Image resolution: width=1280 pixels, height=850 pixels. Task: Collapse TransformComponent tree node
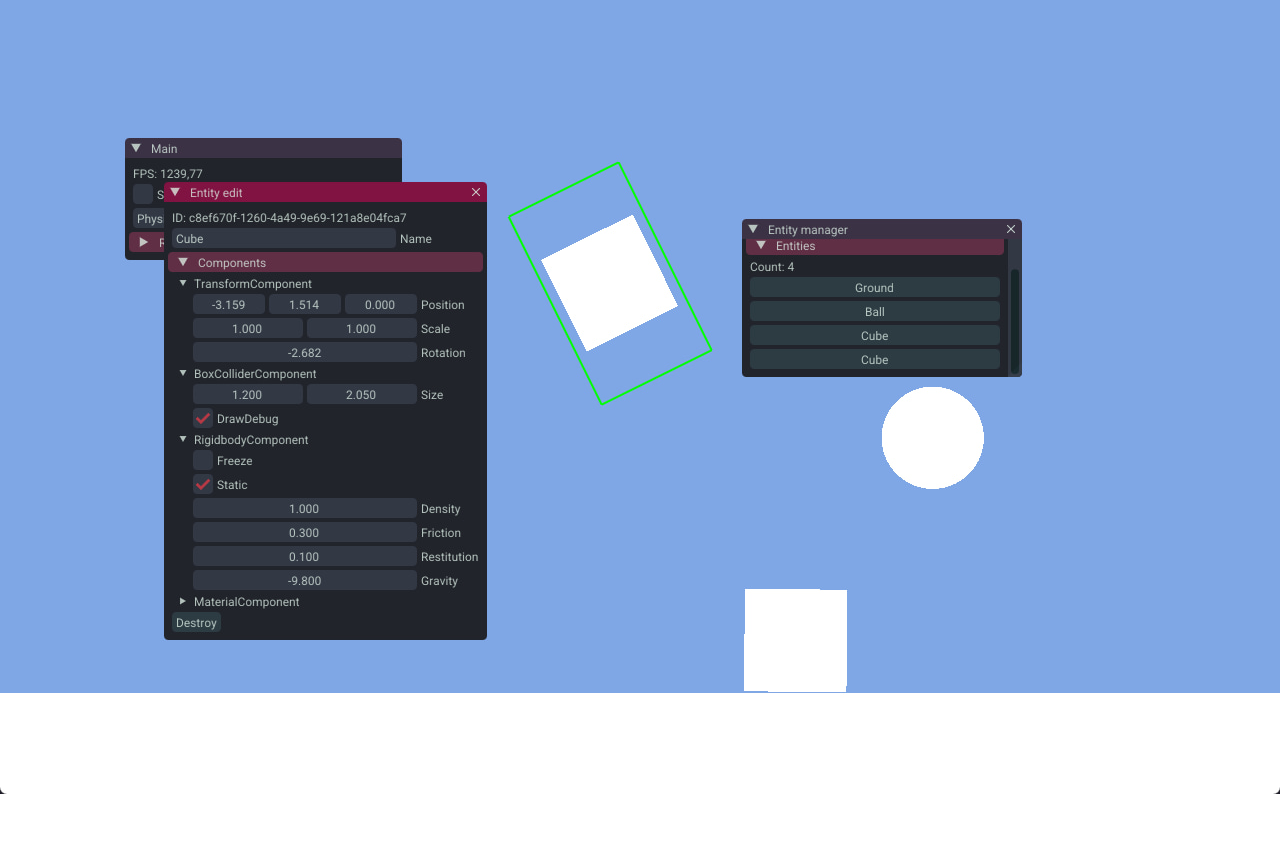183,283
